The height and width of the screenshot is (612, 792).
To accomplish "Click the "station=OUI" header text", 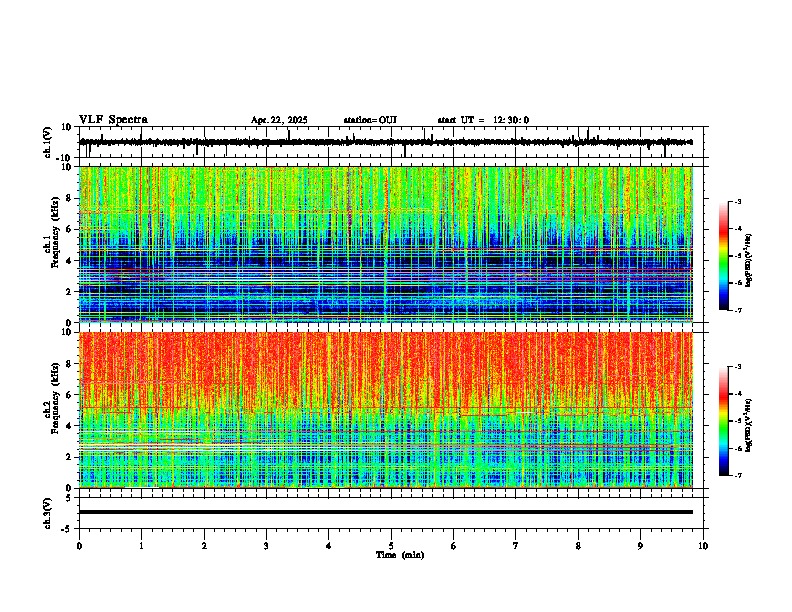I will point(370,120).
